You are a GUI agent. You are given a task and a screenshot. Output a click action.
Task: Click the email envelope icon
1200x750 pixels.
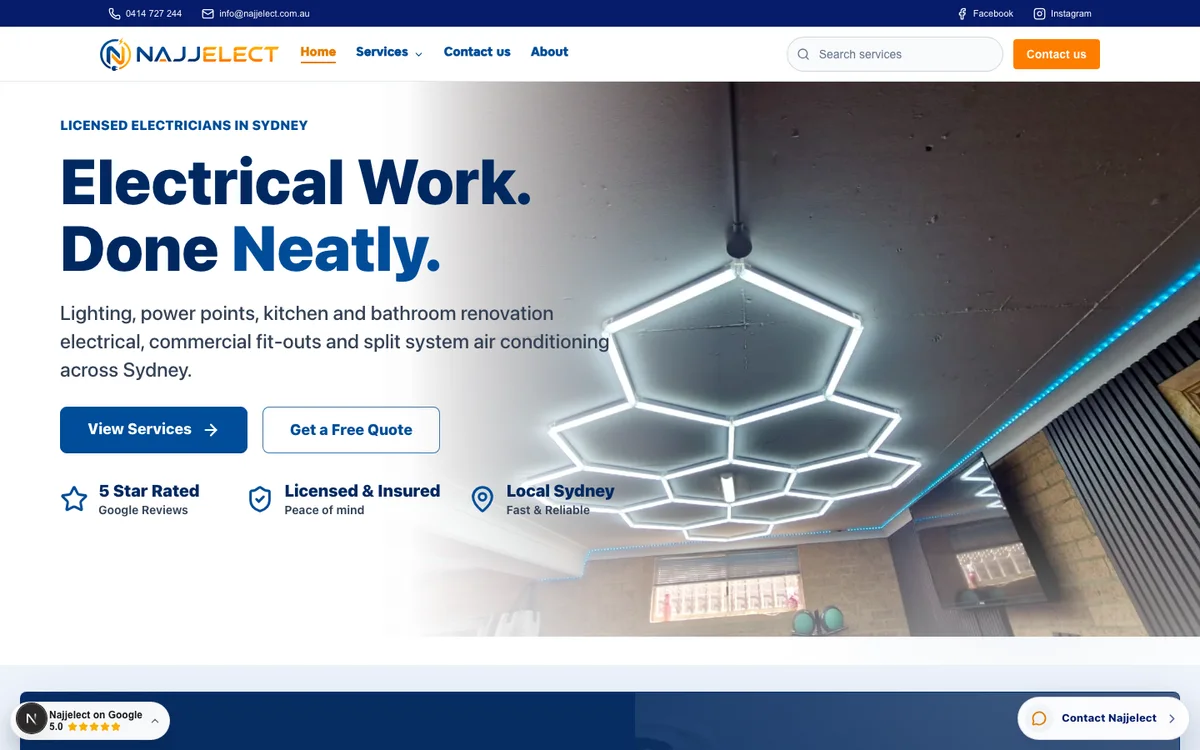[208, 14]
